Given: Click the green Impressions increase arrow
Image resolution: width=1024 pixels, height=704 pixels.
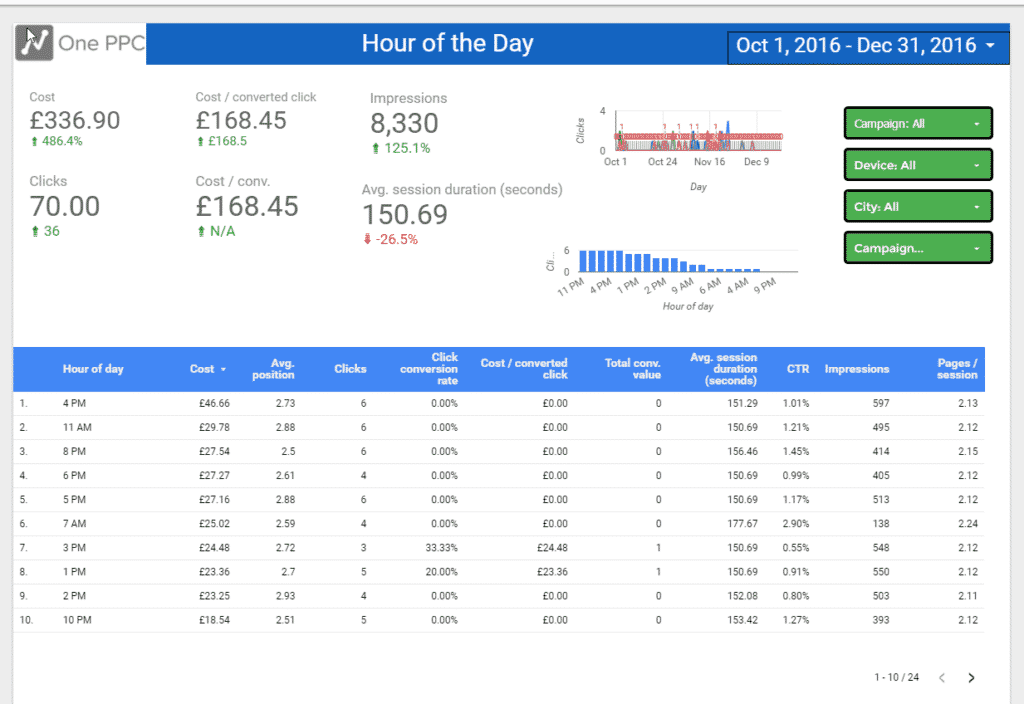Looking at the screenshot, I should tap(376, 148).
